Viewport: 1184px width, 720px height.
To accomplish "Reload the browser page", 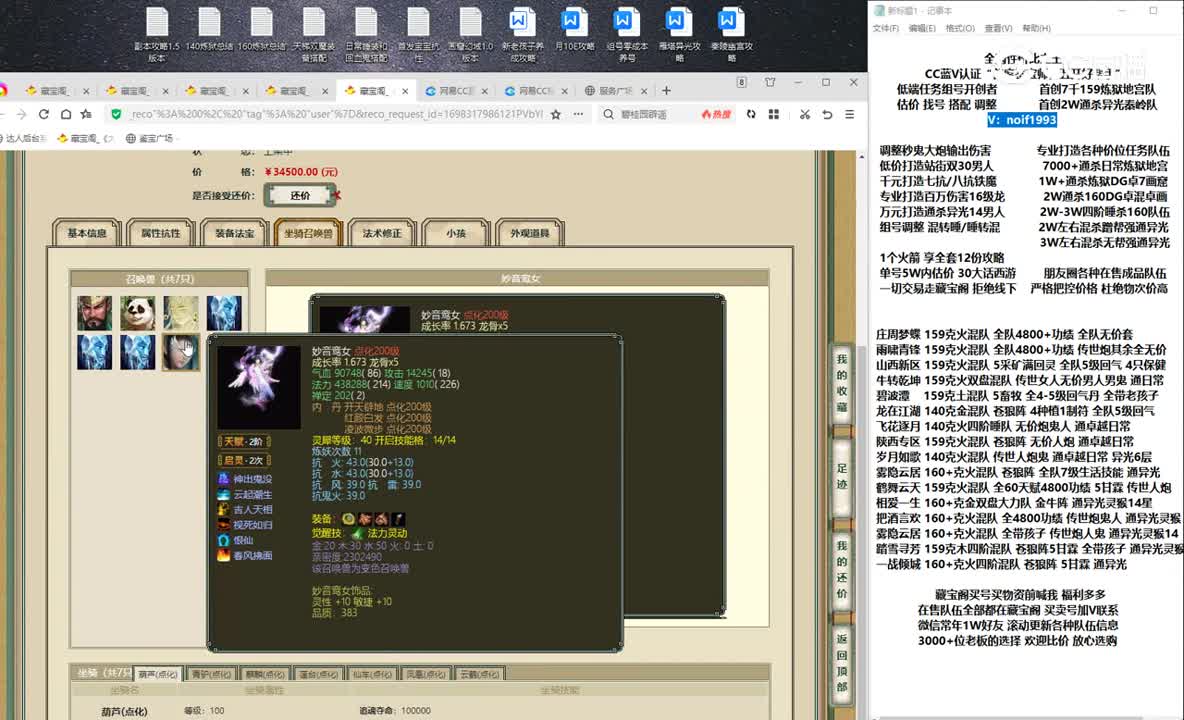I will (44, 114).
